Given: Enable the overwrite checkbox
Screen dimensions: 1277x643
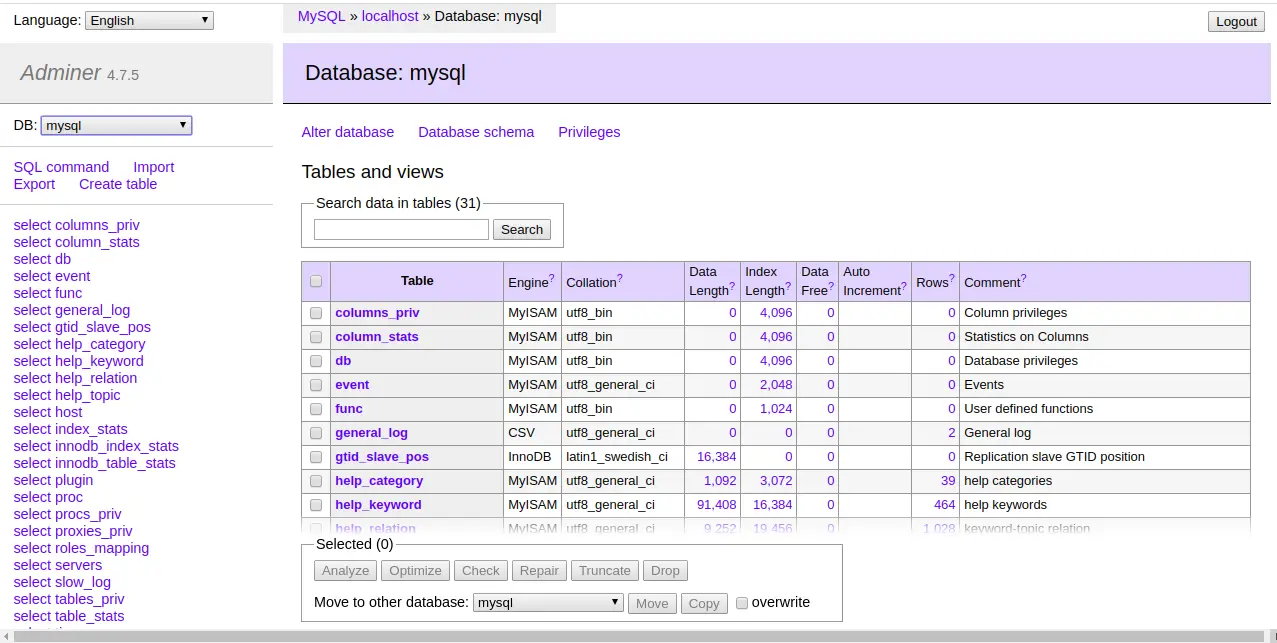Looking at the screenshot, I should tap(742, 603).
